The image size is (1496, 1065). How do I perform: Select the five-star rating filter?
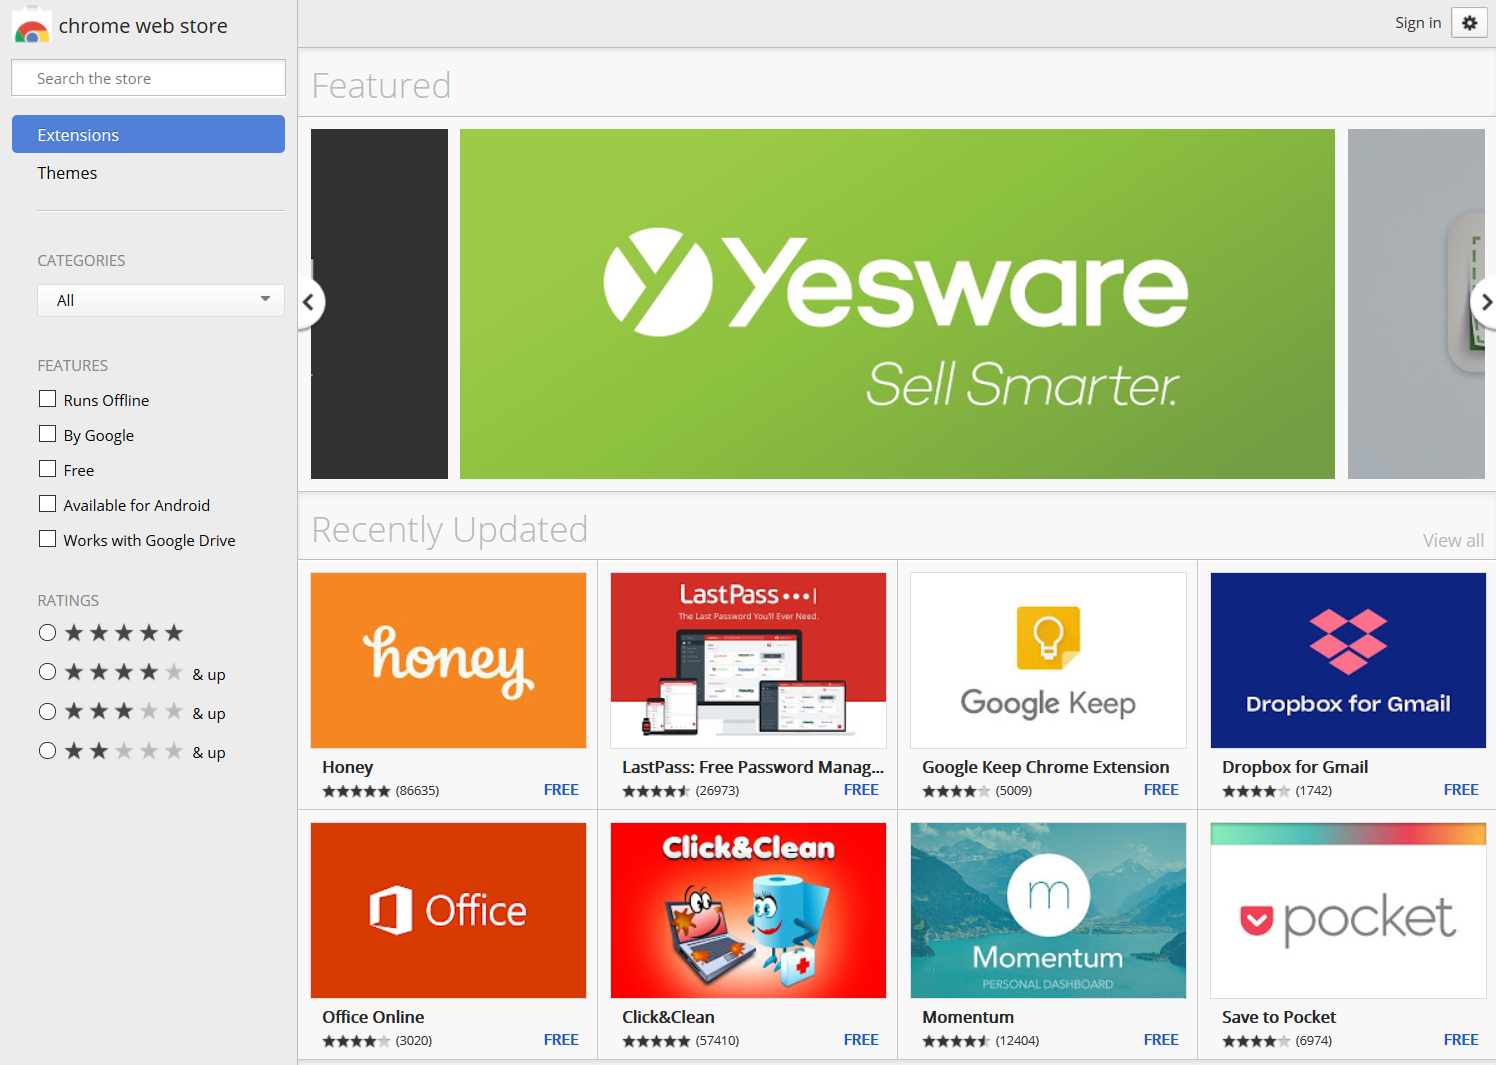coord(47,632)
